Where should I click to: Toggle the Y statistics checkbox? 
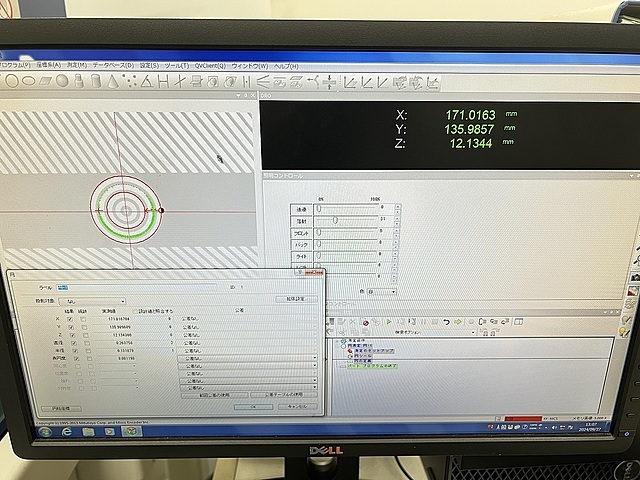[84, 328]
